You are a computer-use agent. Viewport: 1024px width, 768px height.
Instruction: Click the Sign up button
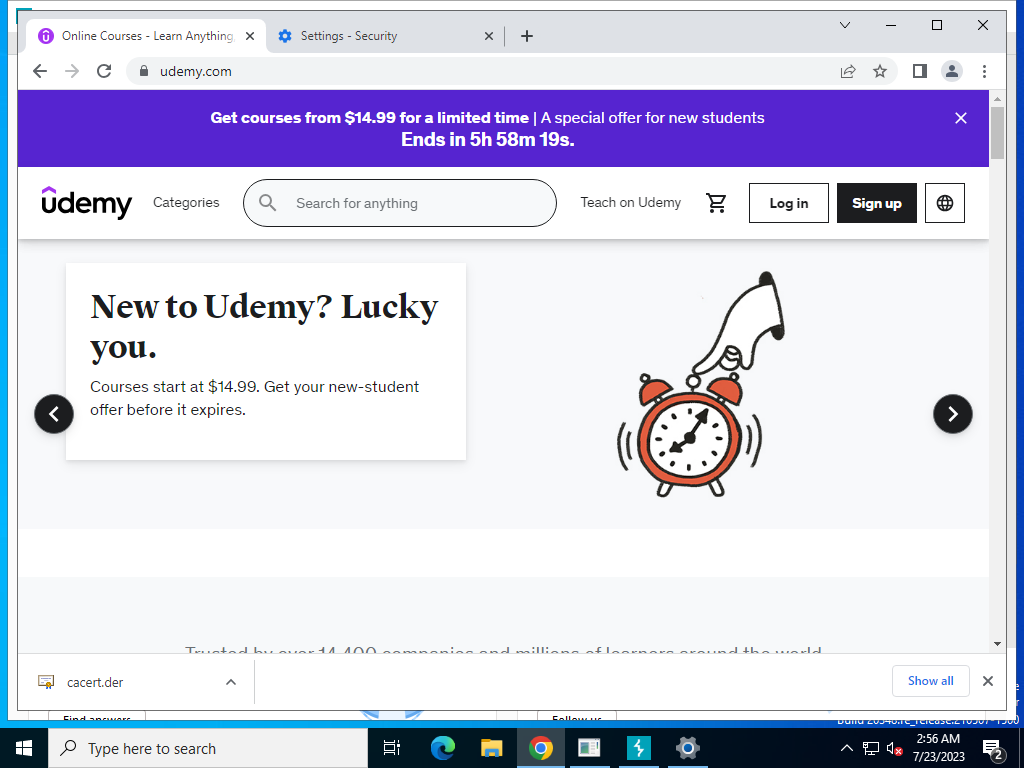pyautogui.click(x=876, y=203)
